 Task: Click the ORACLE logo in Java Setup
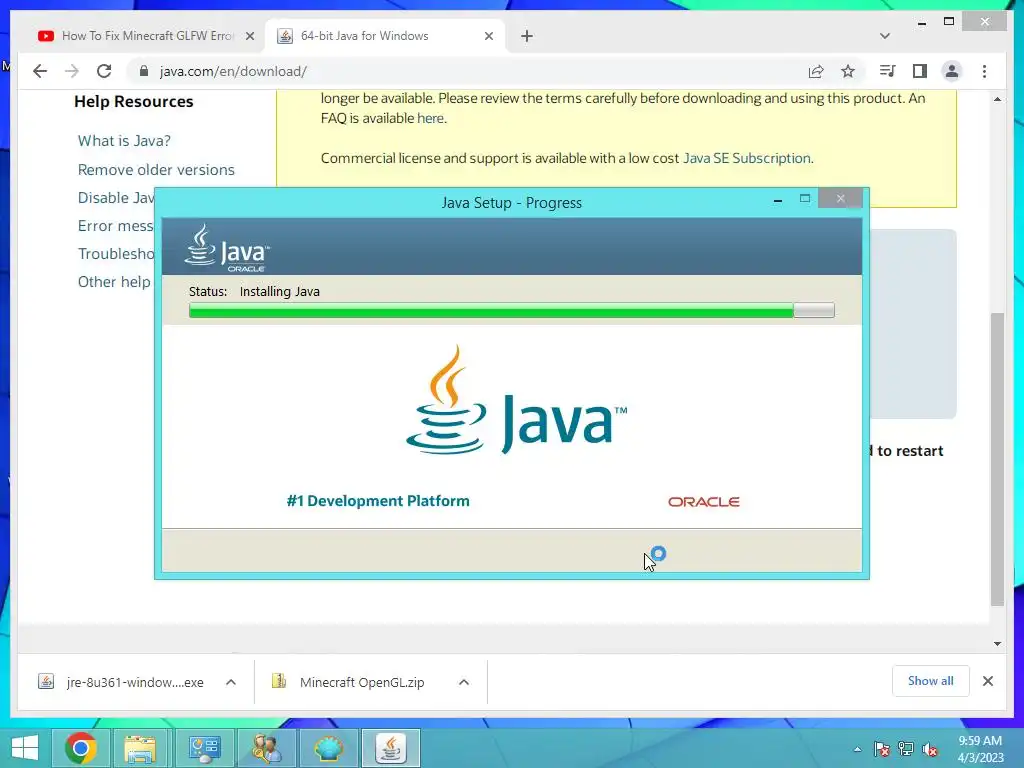coord(703,502)
